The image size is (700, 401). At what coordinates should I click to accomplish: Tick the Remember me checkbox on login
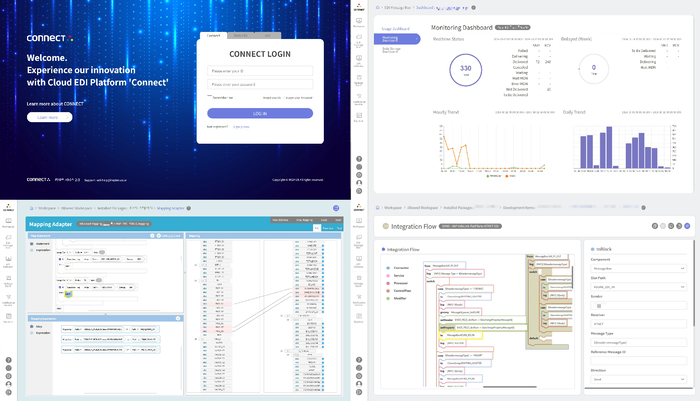[210, 96]
